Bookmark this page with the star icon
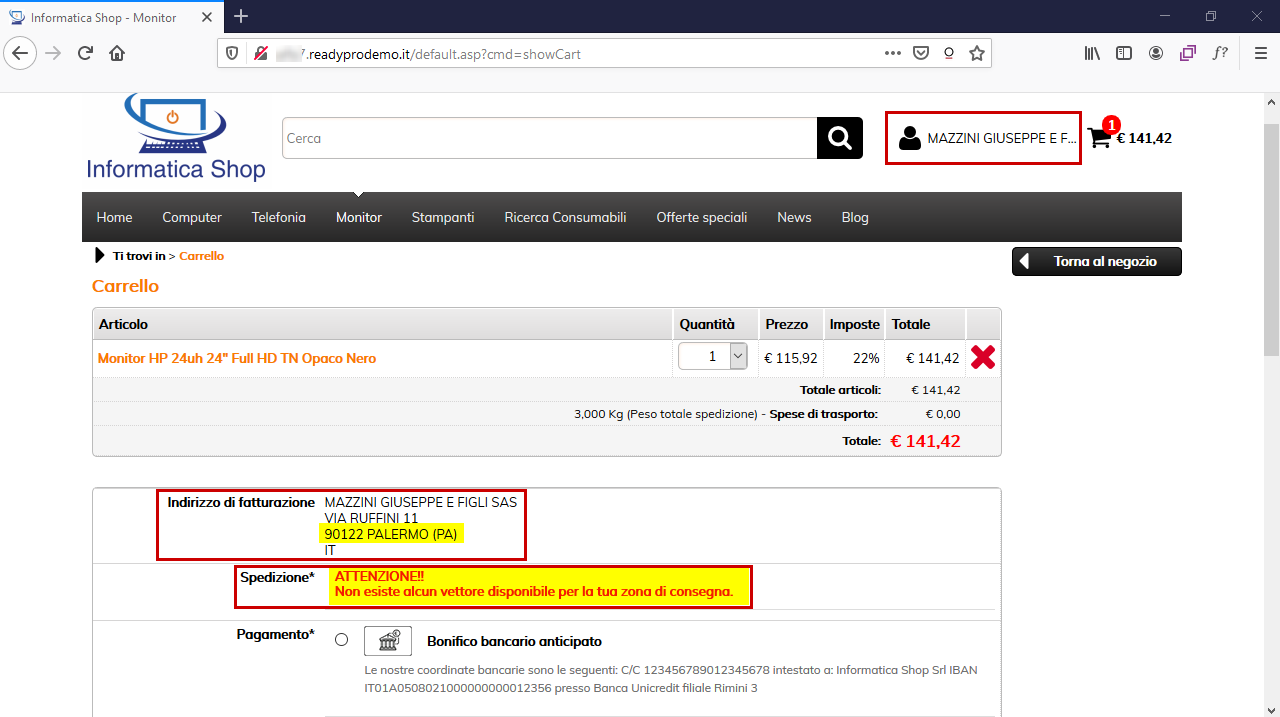Image resolution: width=1280 pixels, height=717 pixels. 977,53
